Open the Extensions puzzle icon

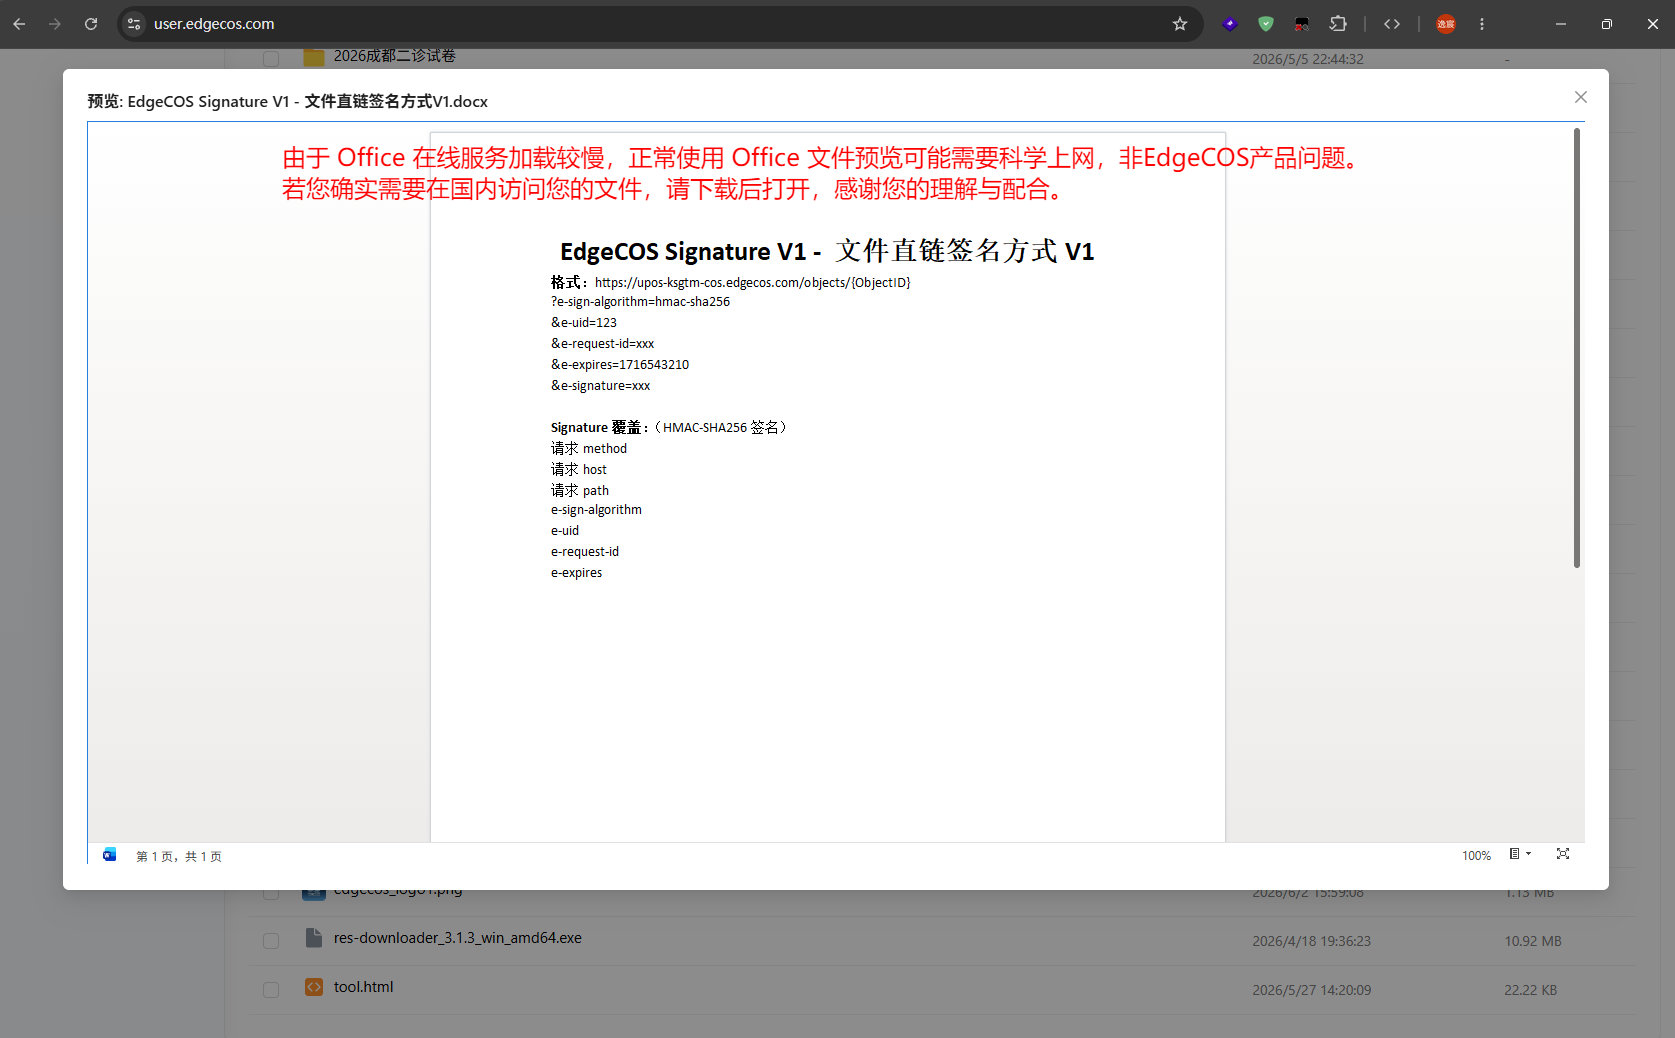(1338, 24)
